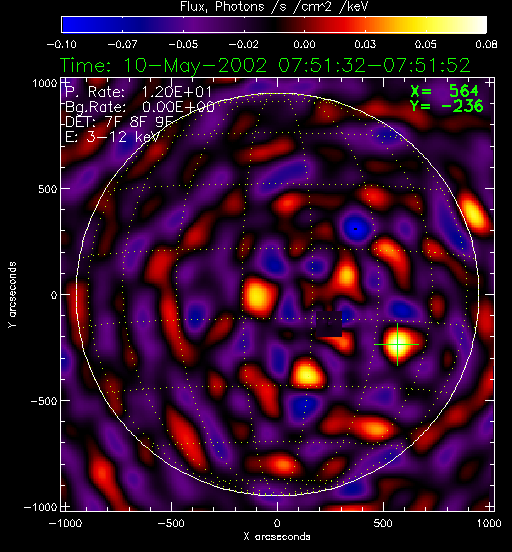512x552 pixels.
Task: Click the orange source near X=0, Y=-800
Action: pyautogui.click(x=282, y=464)
